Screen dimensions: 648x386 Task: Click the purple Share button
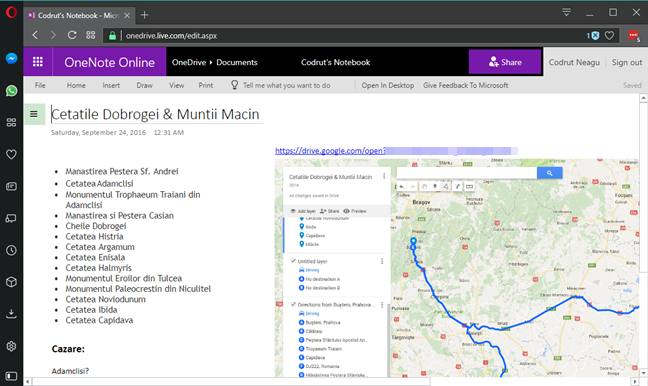[x=505, y=62]
